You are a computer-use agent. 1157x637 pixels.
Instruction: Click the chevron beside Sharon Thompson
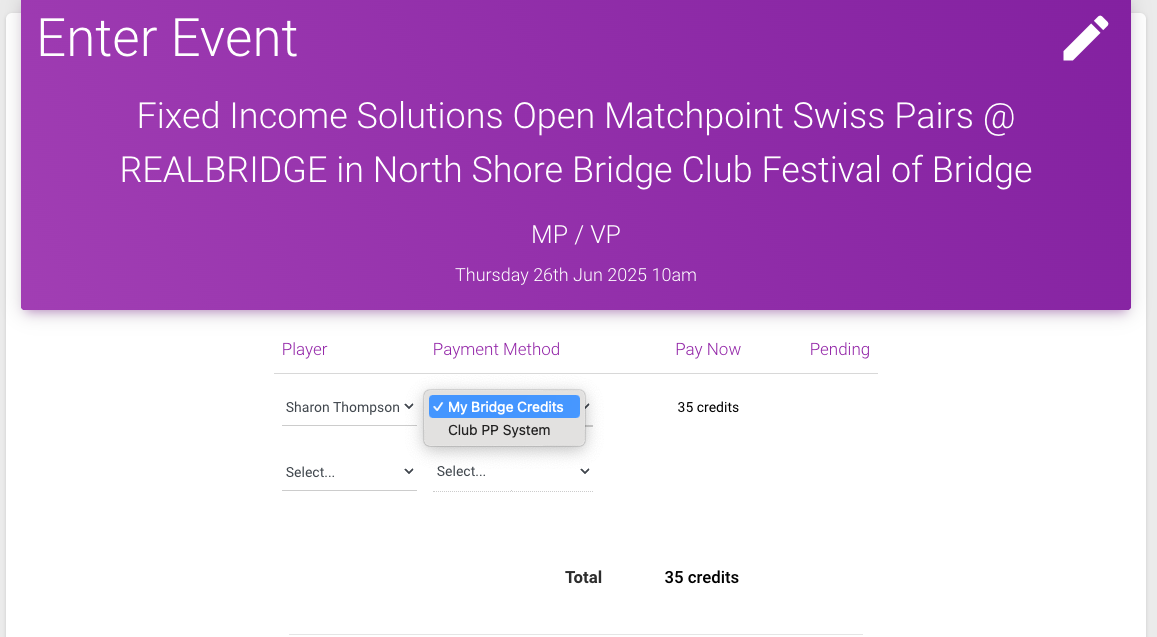tap(408, 407)
